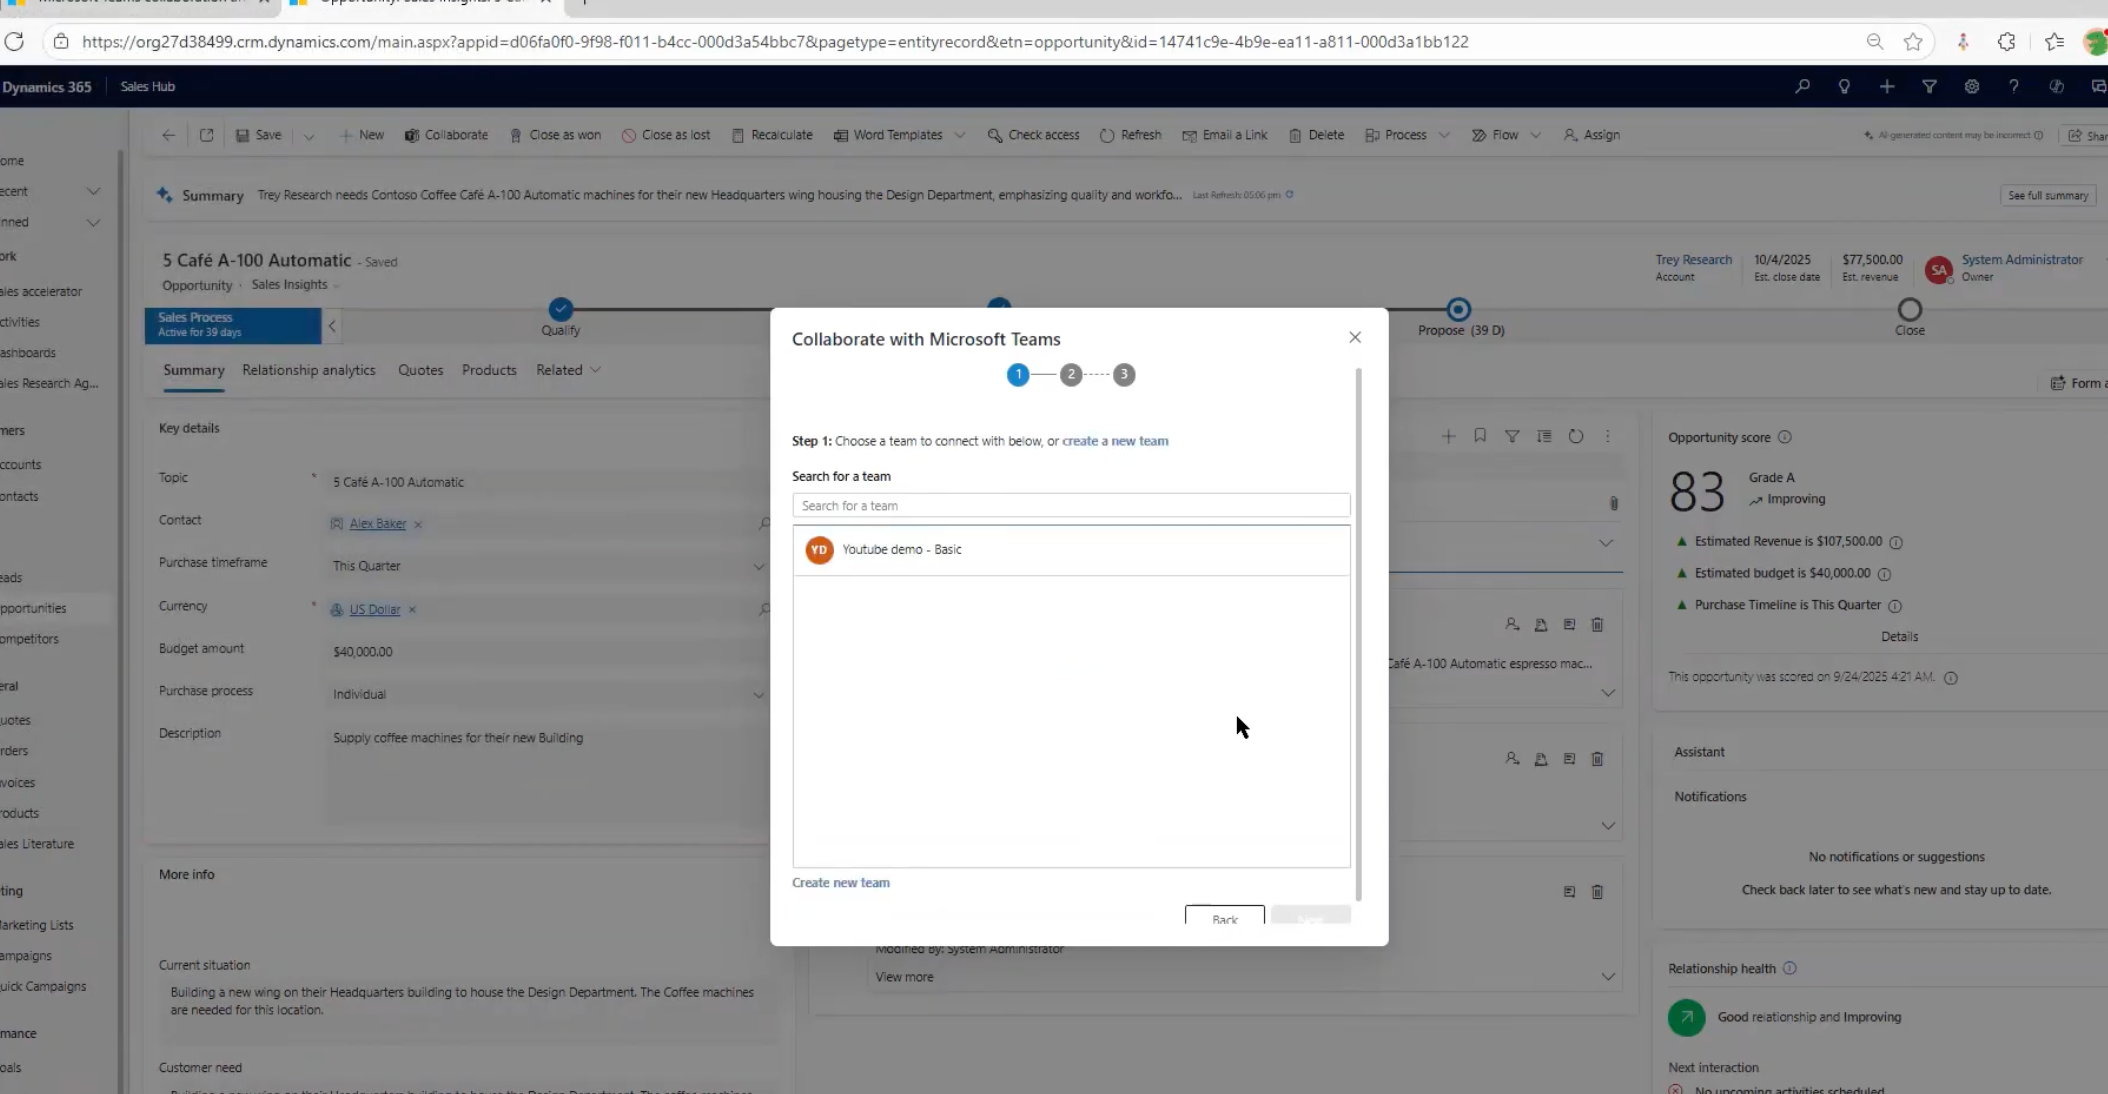Image resolution: width=2108 pixels, height=1094 pixels.
Task: Click info icon beside Opportunity score
Action: [x=1785, y=437]
